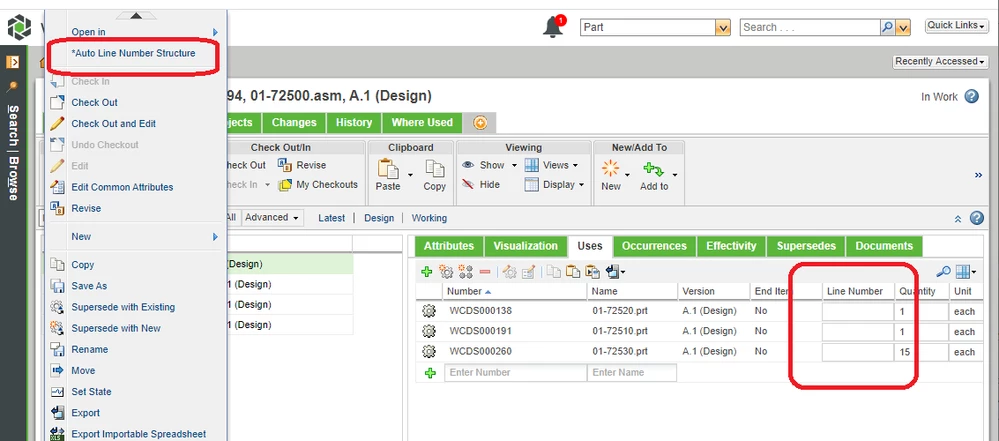Switch to the Where Used tab

[422, 122]
